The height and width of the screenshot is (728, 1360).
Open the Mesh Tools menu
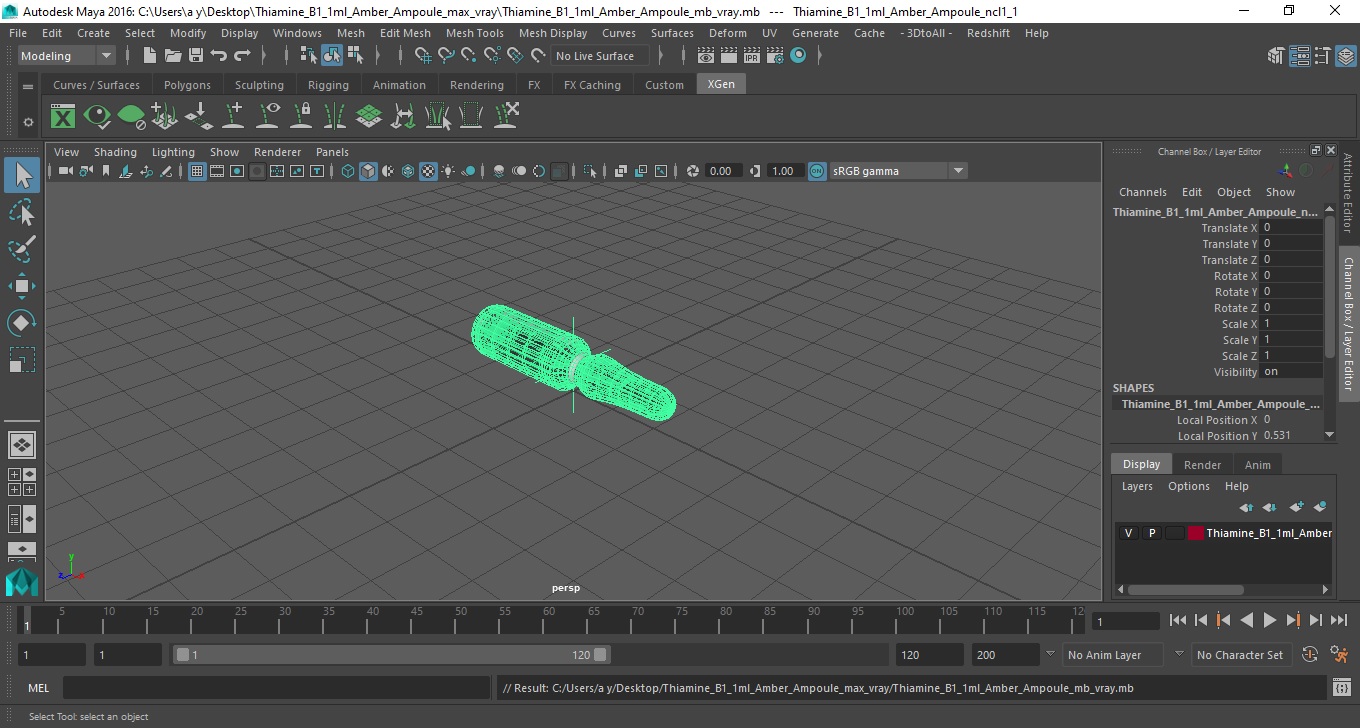pos(474,33)
